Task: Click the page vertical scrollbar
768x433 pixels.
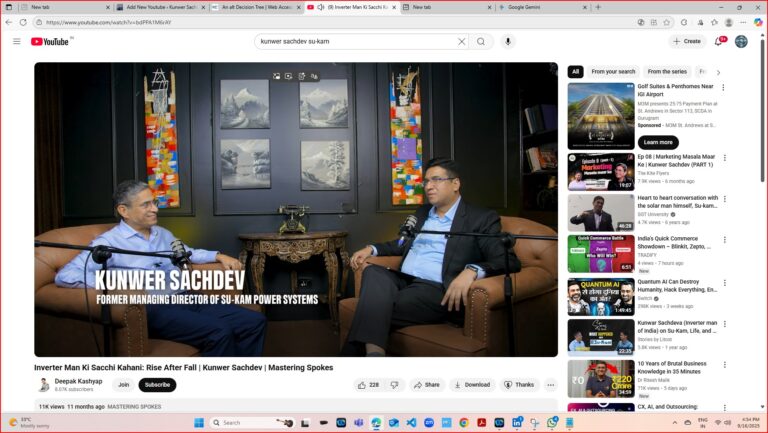Action: pyautogui.click(x=762, y=110)
